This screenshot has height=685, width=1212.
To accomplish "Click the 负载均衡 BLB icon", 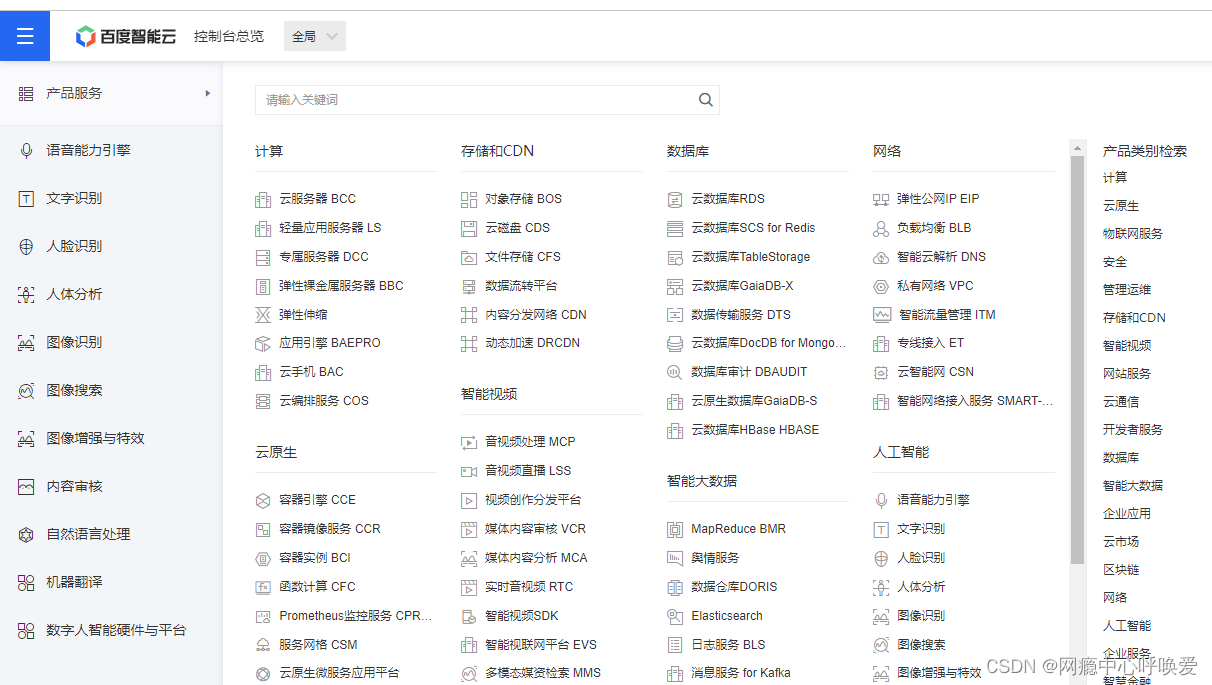I will (881, 228).
